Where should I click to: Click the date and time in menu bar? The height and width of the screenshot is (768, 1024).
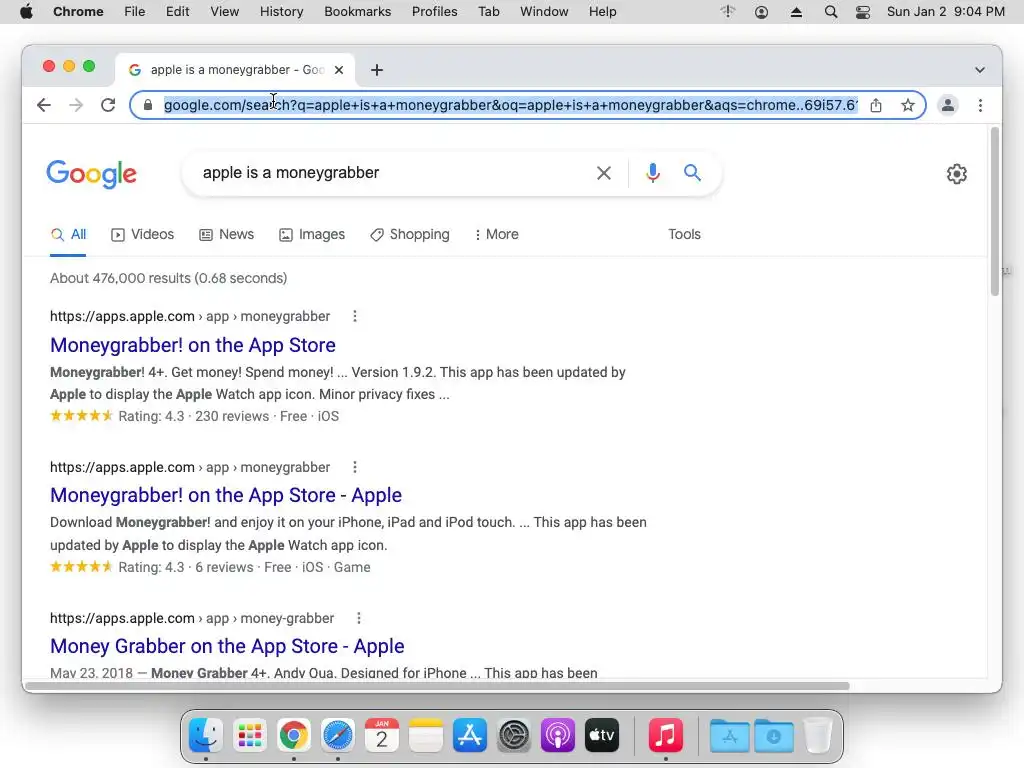point(946,12)
